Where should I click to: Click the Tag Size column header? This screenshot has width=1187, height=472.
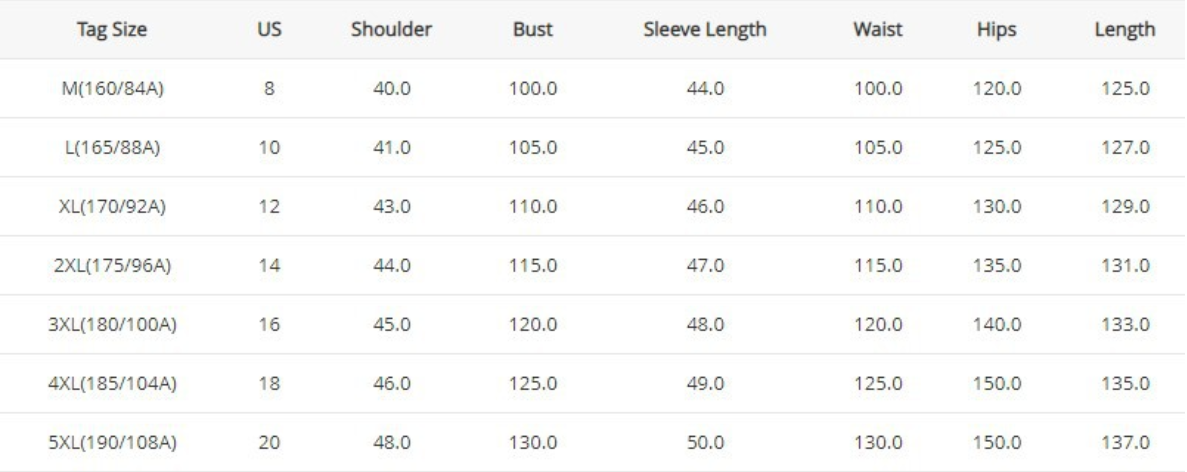pyautogui.click(x=112, y=30)
